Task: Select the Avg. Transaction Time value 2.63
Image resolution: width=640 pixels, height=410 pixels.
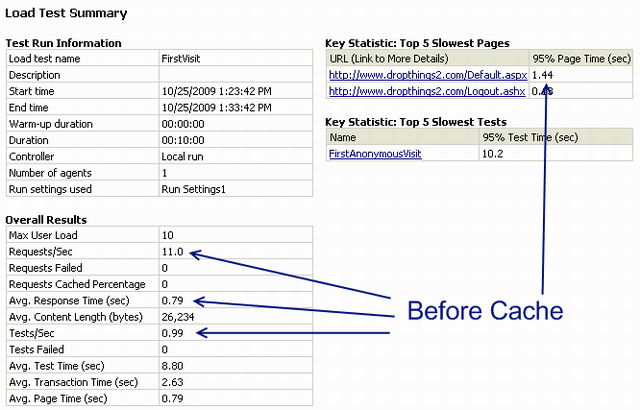Action: click(172, 382)
